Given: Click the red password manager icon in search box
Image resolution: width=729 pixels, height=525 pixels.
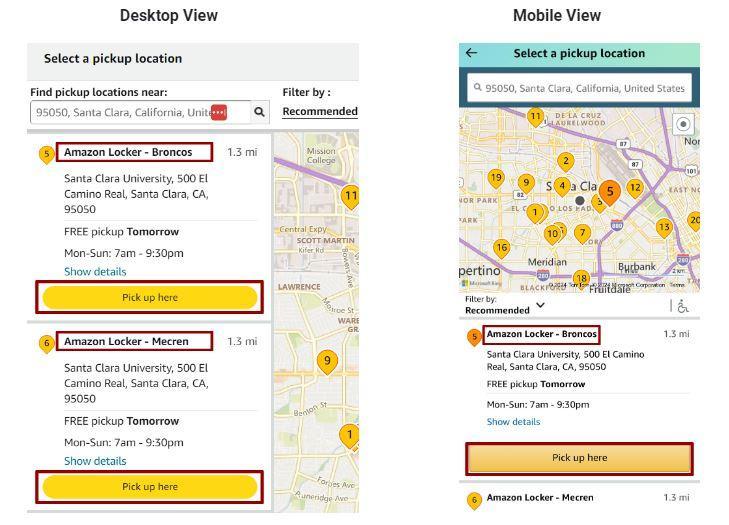Looking at the screenshot, I should tap(218, 112).
